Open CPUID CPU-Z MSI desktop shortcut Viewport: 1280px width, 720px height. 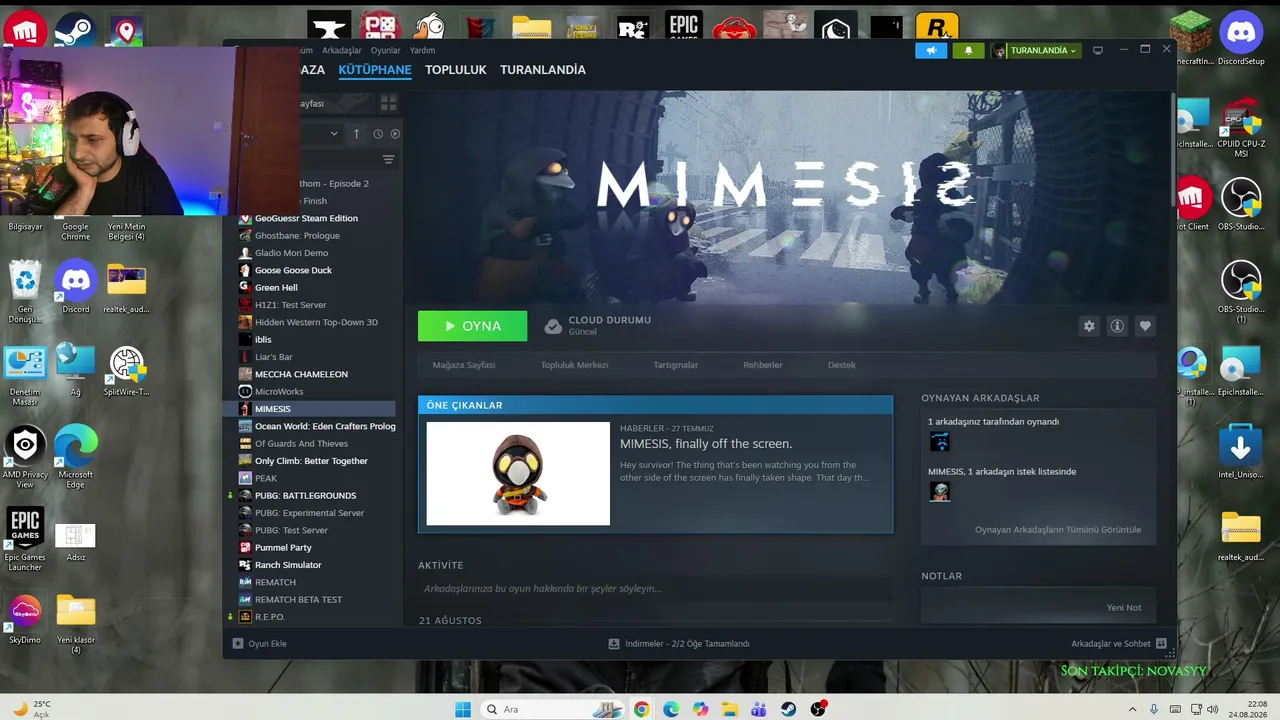(x=1241, y=128)
